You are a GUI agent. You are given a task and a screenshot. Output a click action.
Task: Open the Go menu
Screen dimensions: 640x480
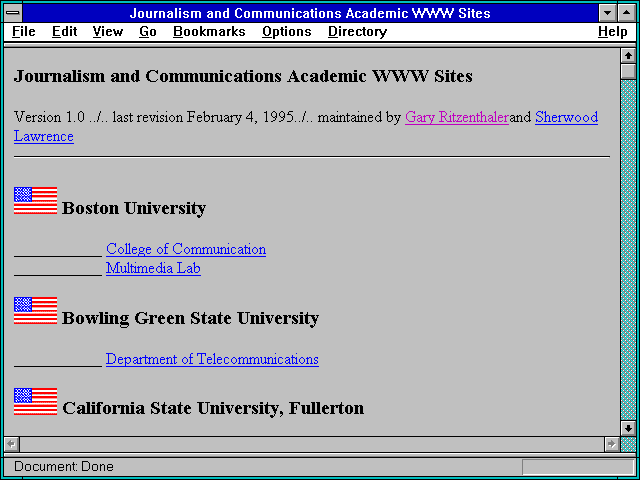coord(148,32)
